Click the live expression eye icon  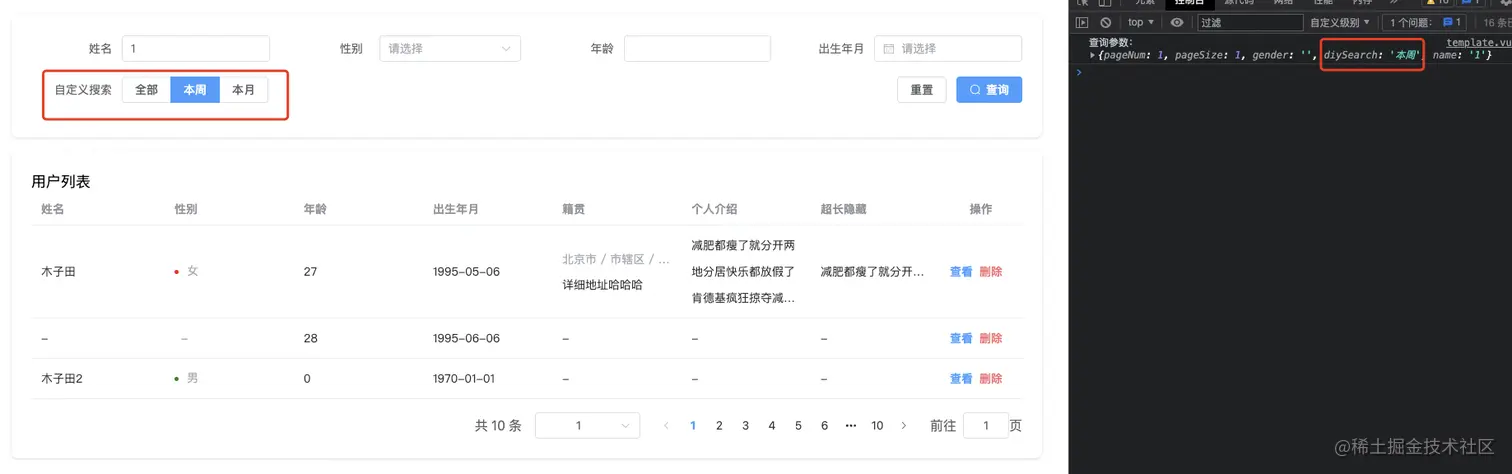tap(1177, 22)
